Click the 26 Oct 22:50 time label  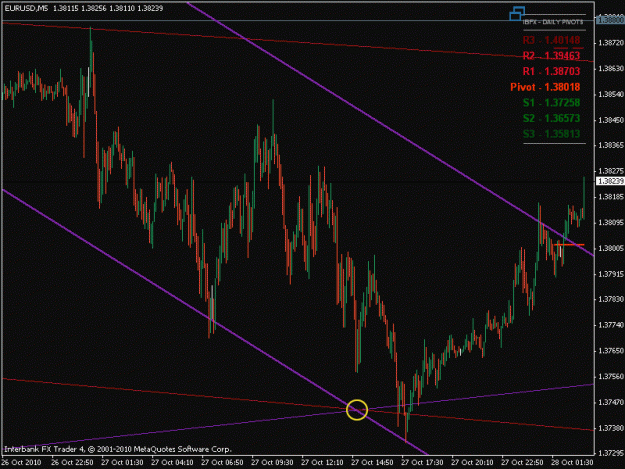(x=72, y=463)
